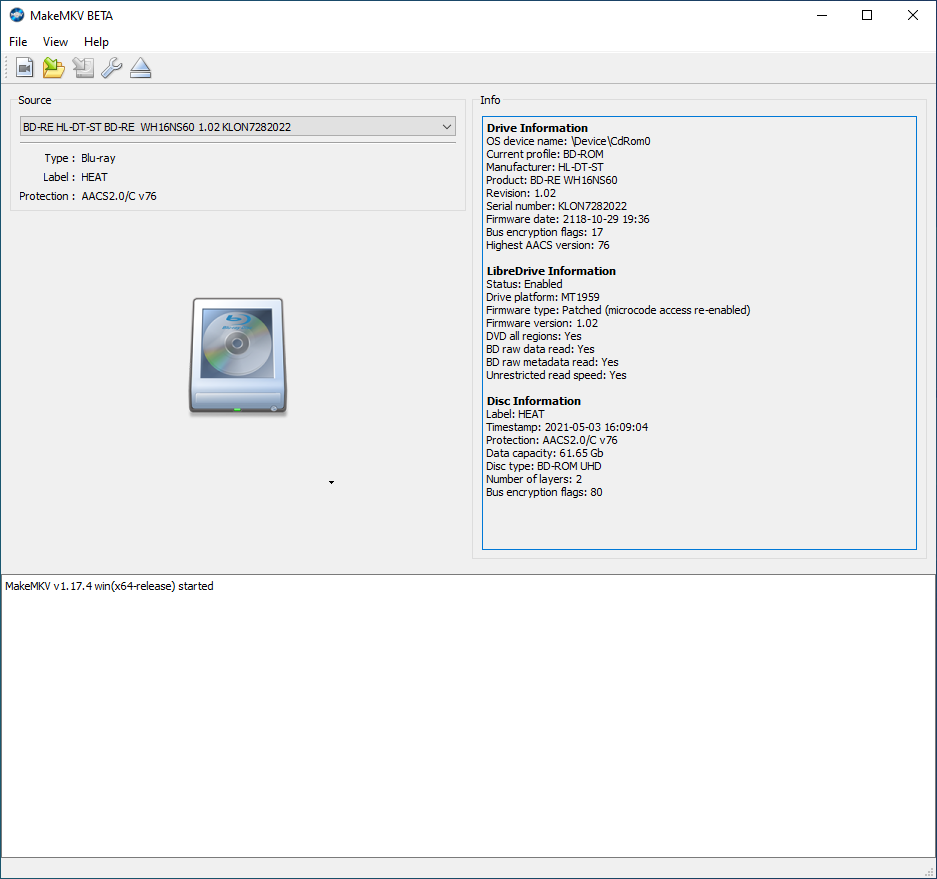Screen dimensions: 937x879
Task: Click 'Unrestricted read speed: Yes' line
Action: [x=556, y=375]
